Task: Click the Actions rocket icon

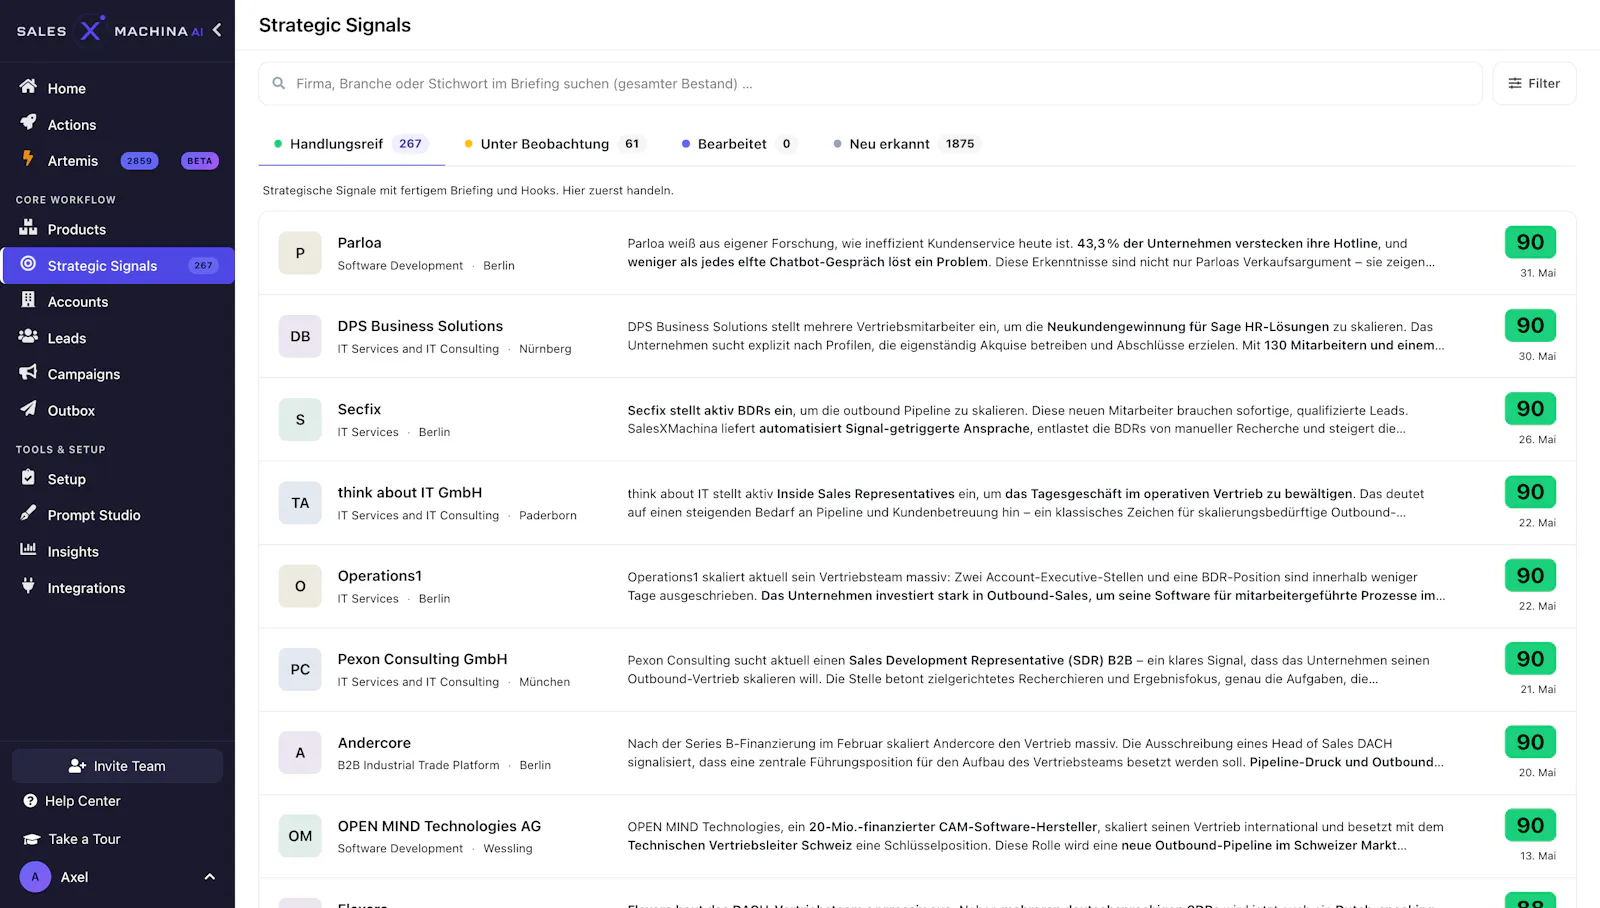Action: pos(28,123)
